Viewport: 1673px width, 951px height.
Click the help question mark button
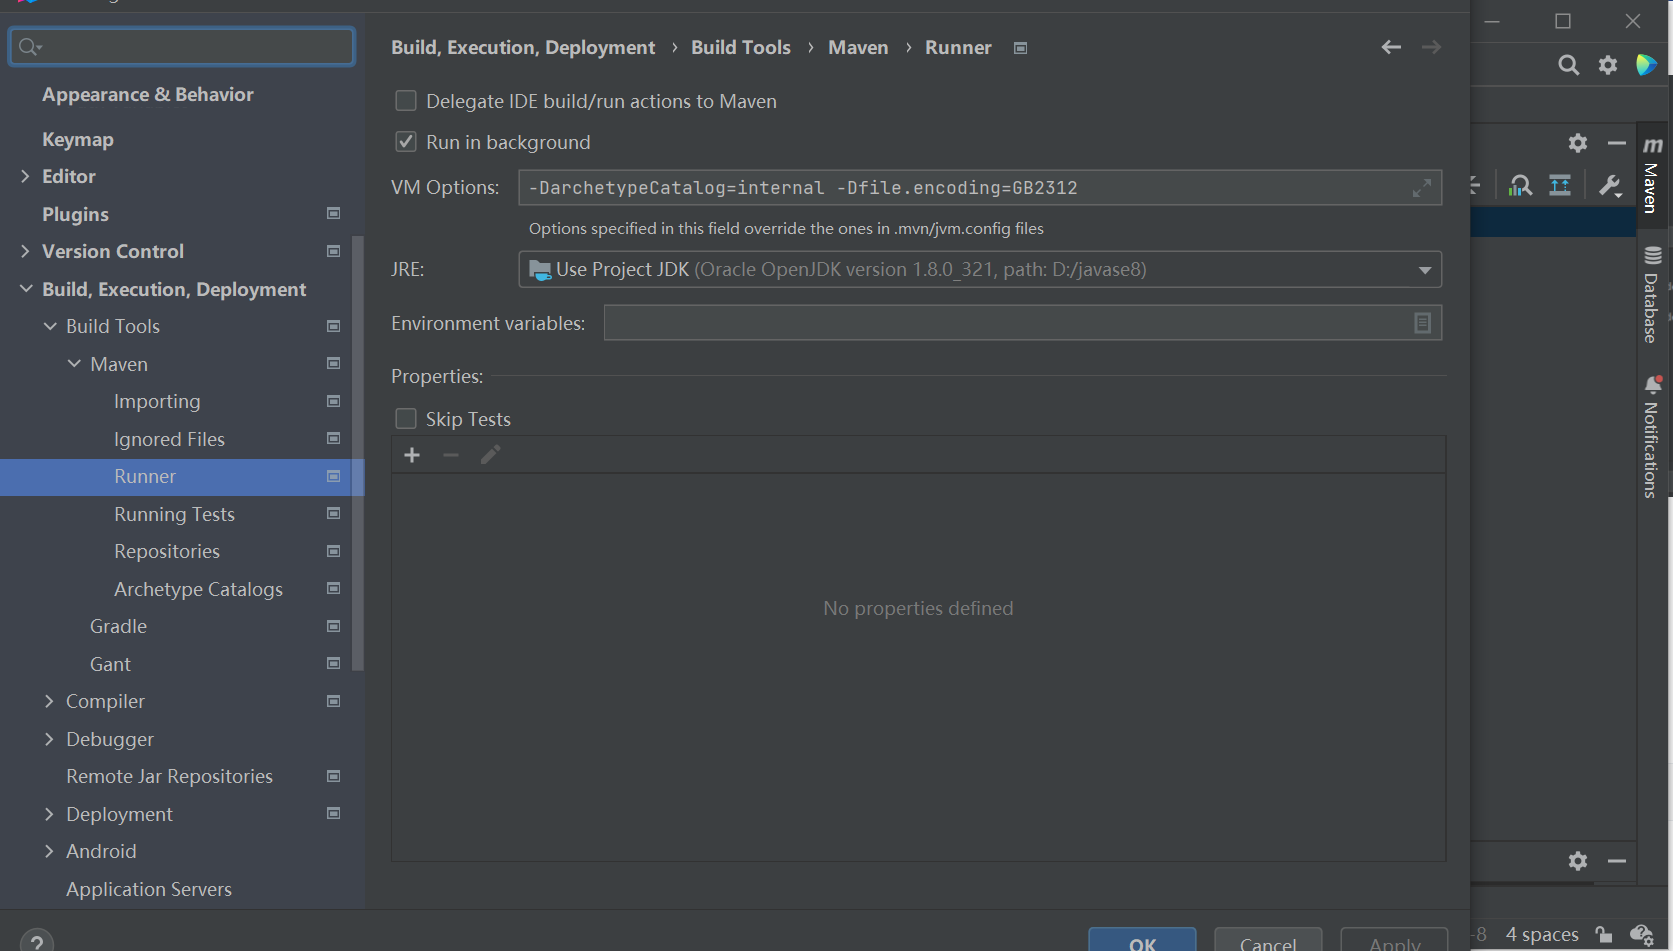[x=37, y=943]
